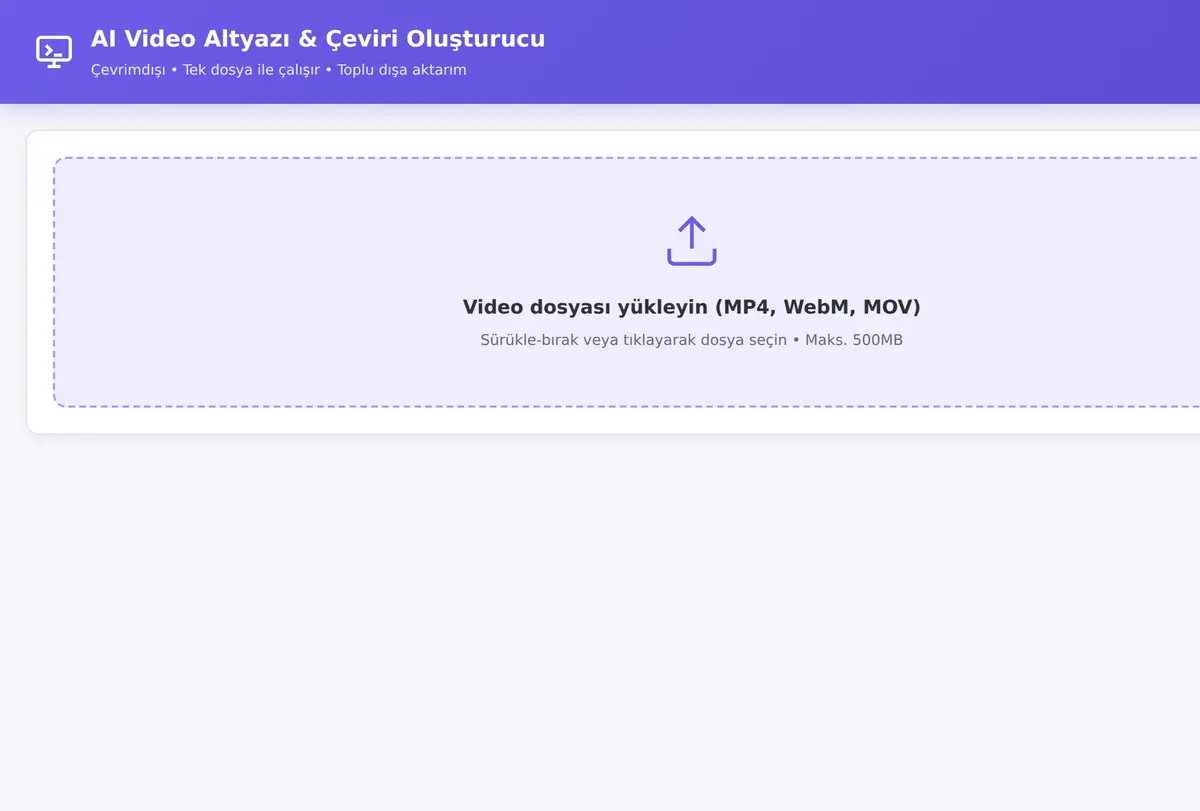Click "Video dosyası yükleyin (MP4, WebM, MOV)" text

coord(691,307)
